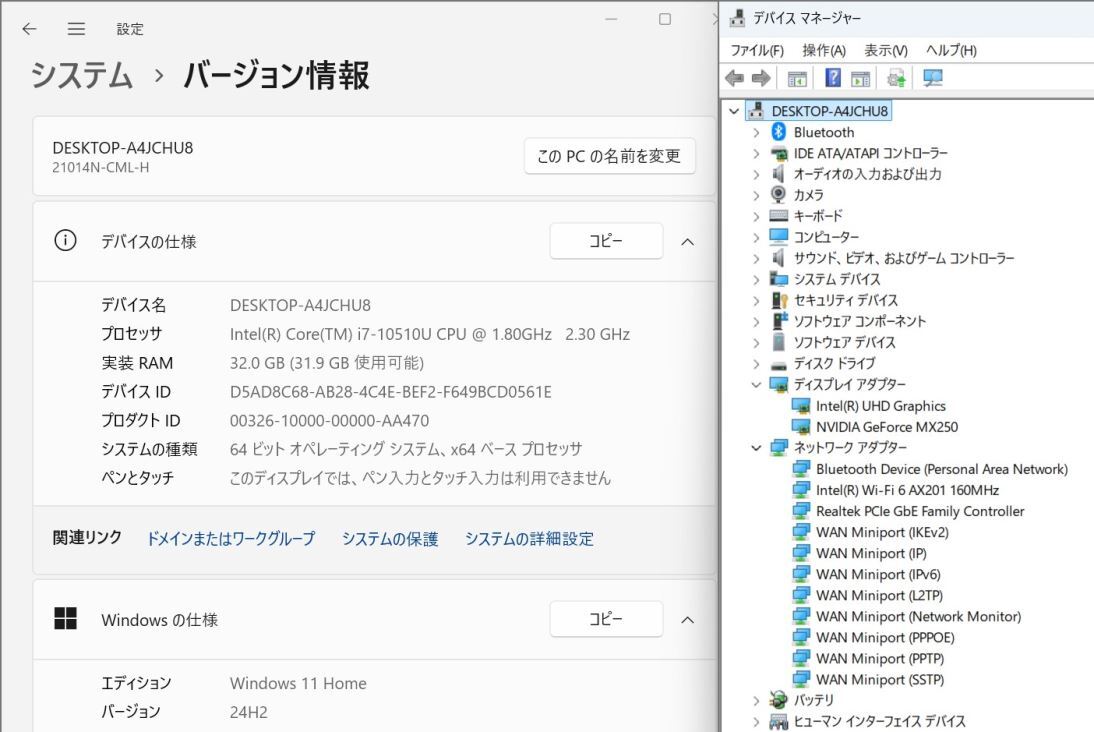The height and width of the screenshot is (732, 1094).
Task: Select WAN Miniport (IKEv2) entry
Action: [882, 532]
